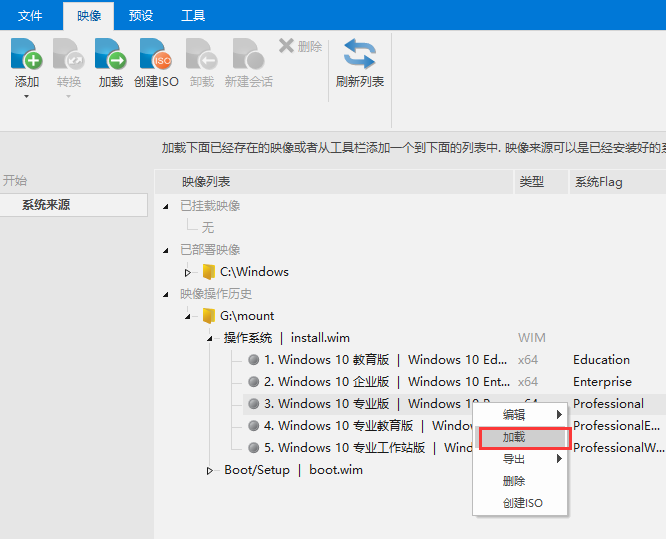Open the dropdown arrow under 添加
Viewport: 666px width, 539px height.
(26, 97)
